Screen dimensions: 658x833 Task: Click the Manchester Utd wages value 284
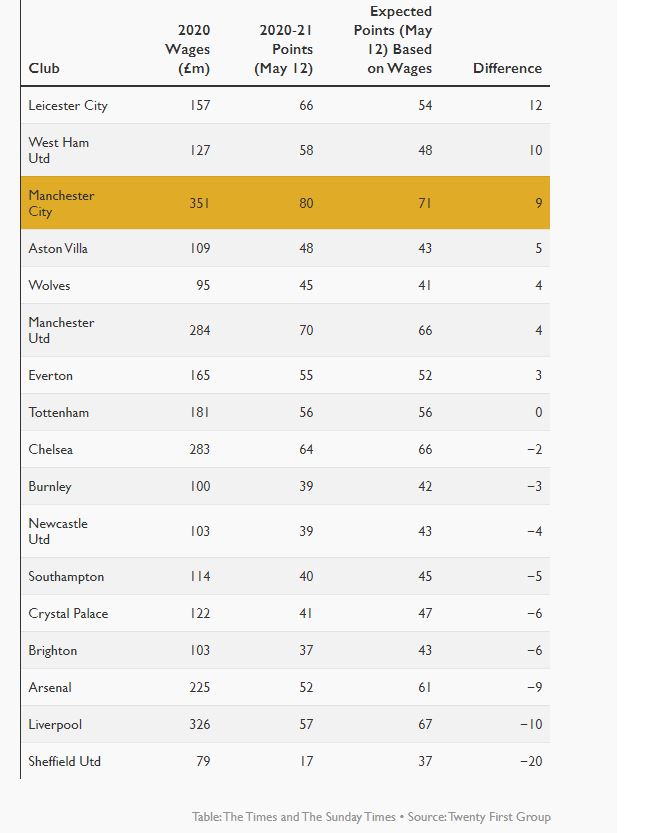coord(200,330)
